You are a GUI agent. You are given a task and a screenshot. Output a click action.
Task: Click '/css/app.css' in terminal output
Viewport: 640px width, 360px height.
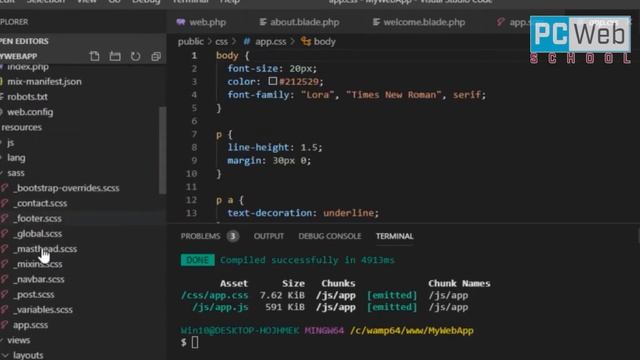(x=214, y=295)
